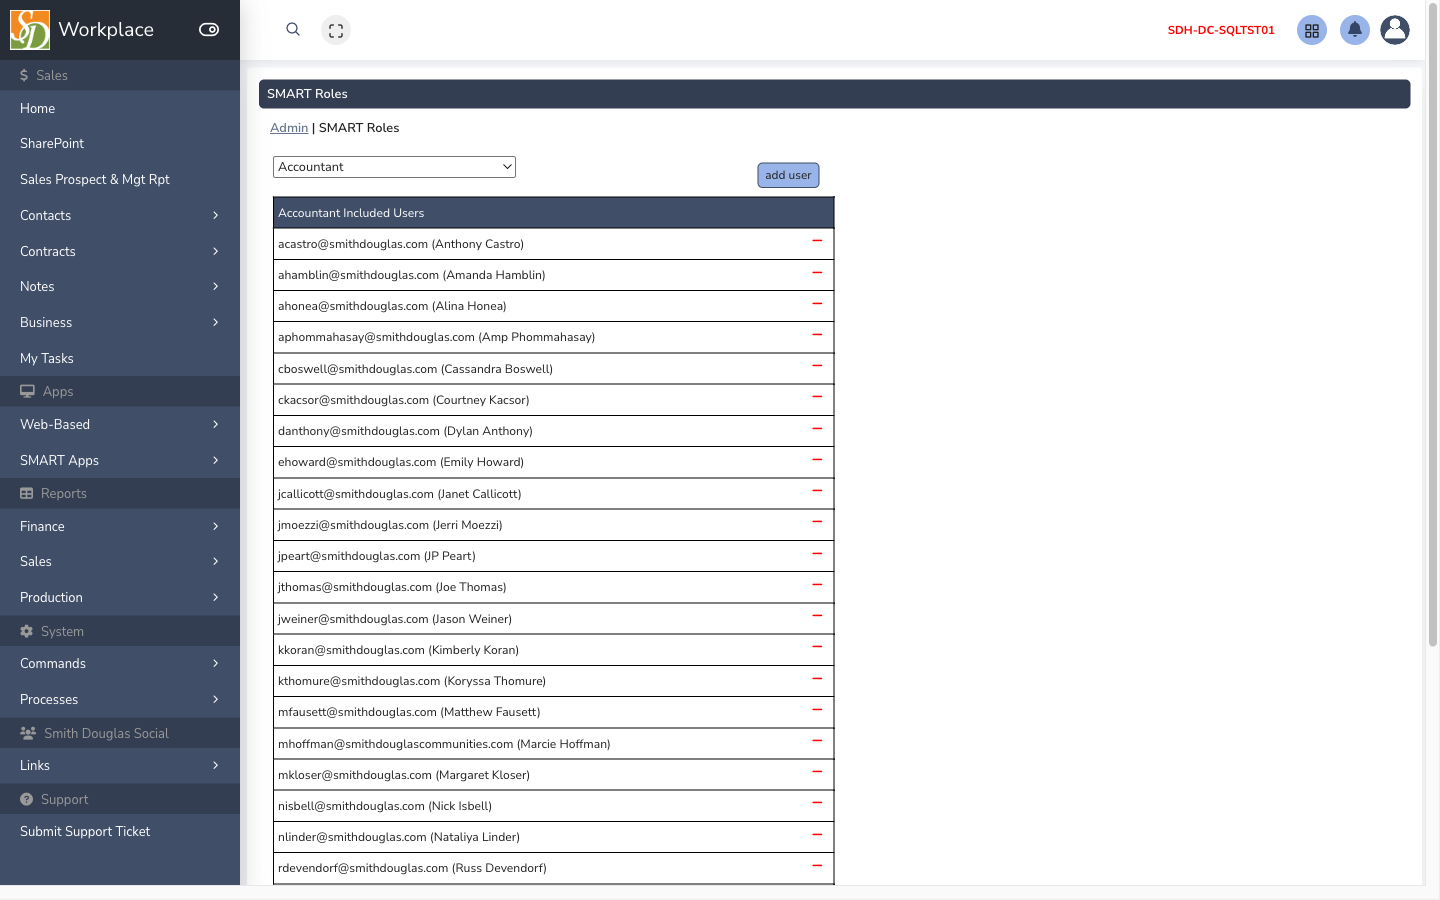The image size is (1440, 900).
Task: Remove Kimberly Koran with minus icon
Action: [817, 647]
